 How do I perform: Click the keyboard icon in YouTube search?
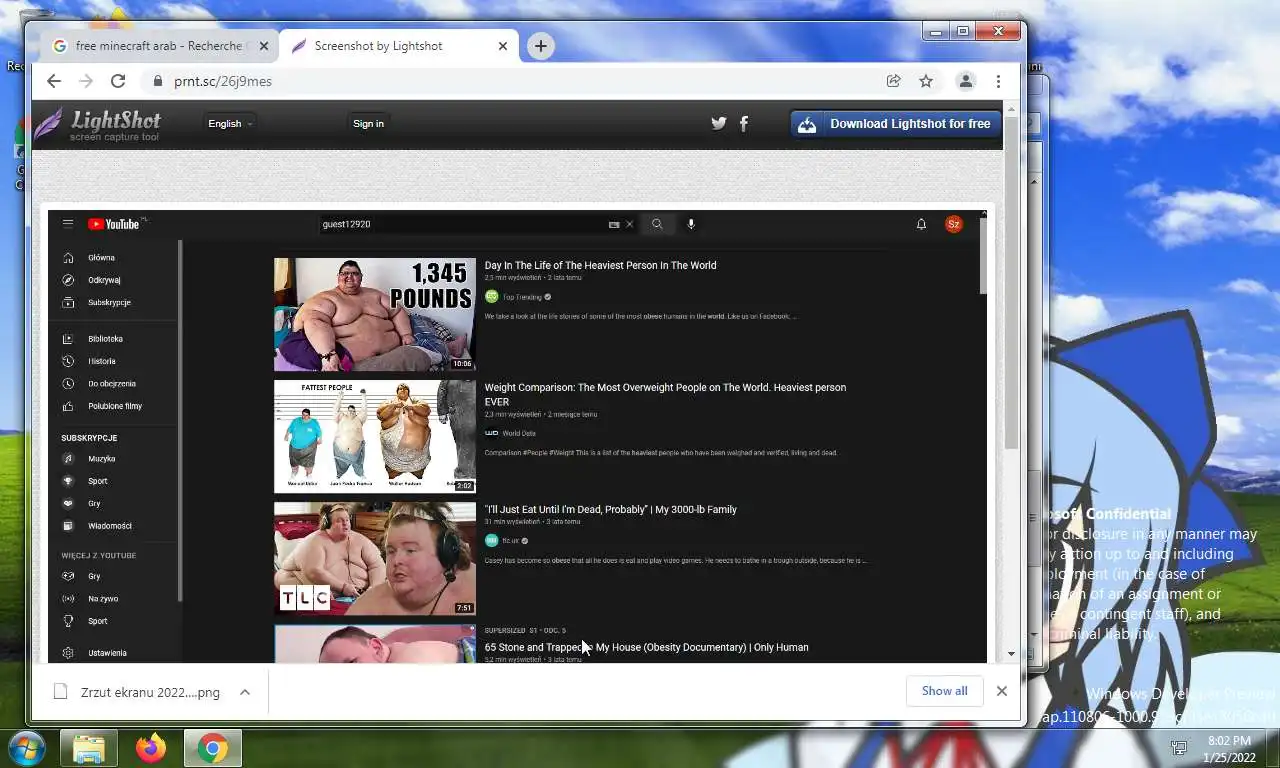click(614, 225)
